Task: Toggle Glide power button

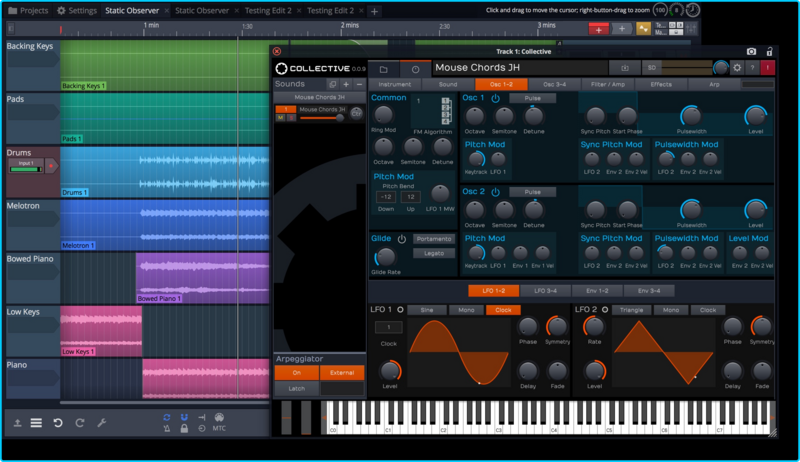Action: (x=402, y=239)
